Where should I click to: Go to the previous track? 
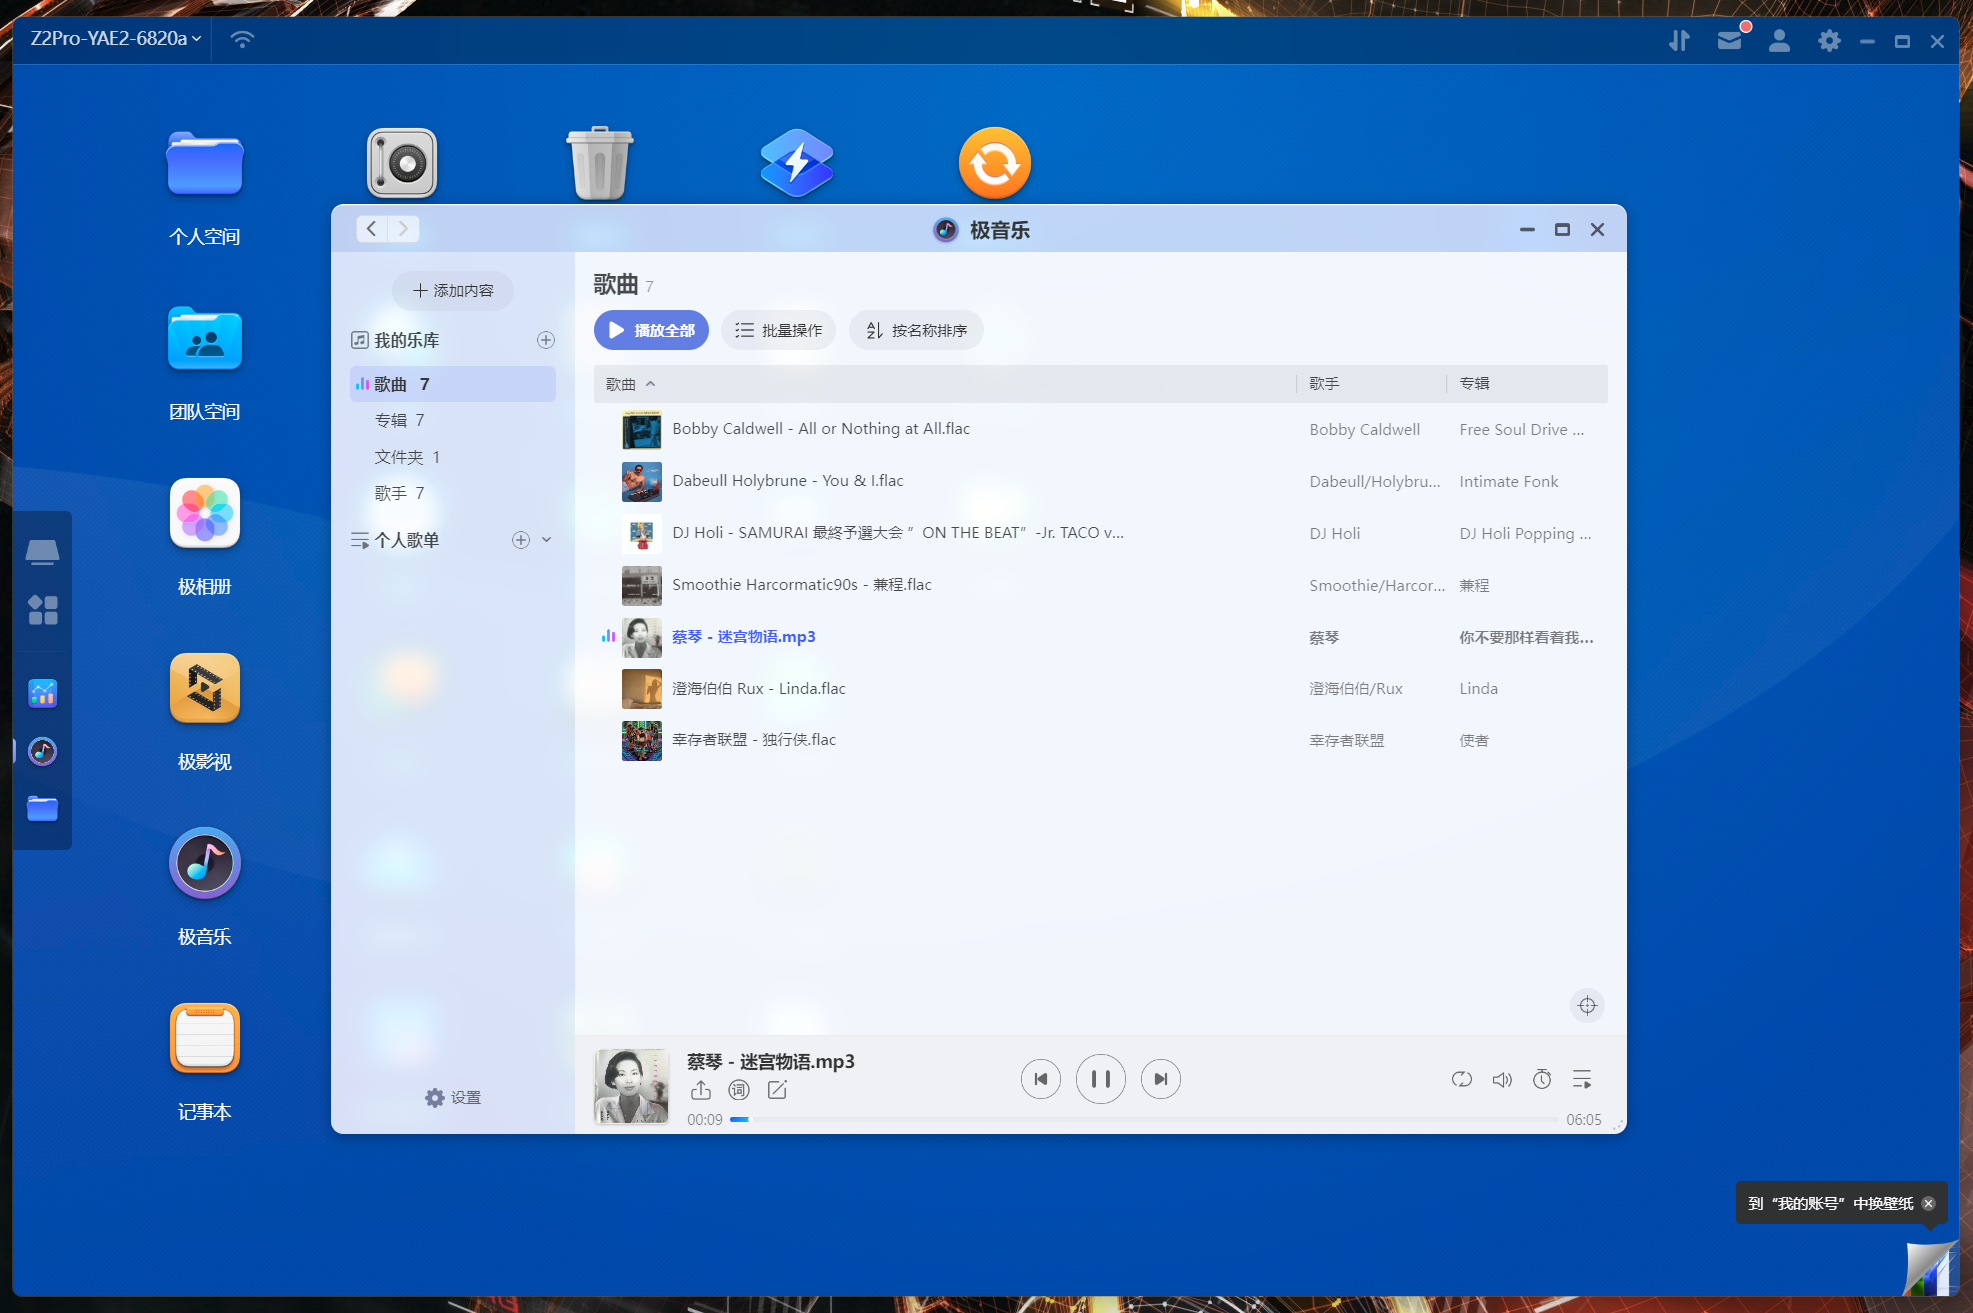1040,1079
